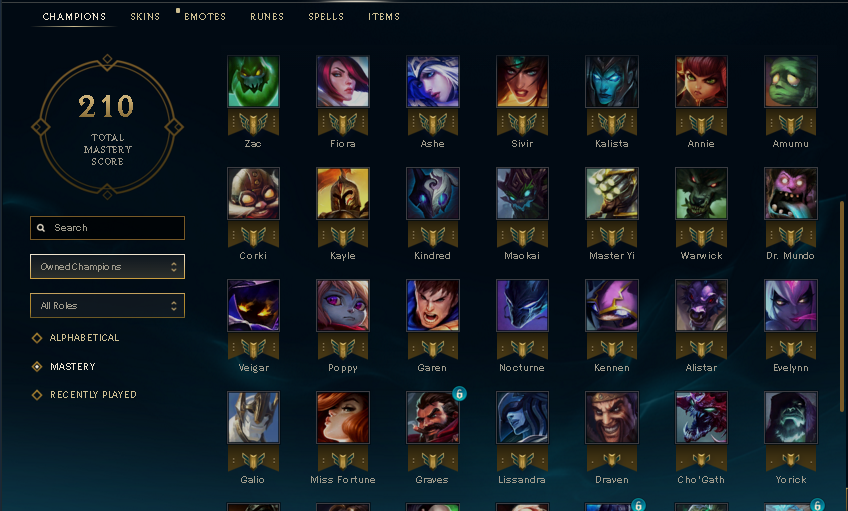Screen dimensions: 848x511
Task: Select the Zac champion portrait
Action: pyautogui.click(x=253, y=81)
